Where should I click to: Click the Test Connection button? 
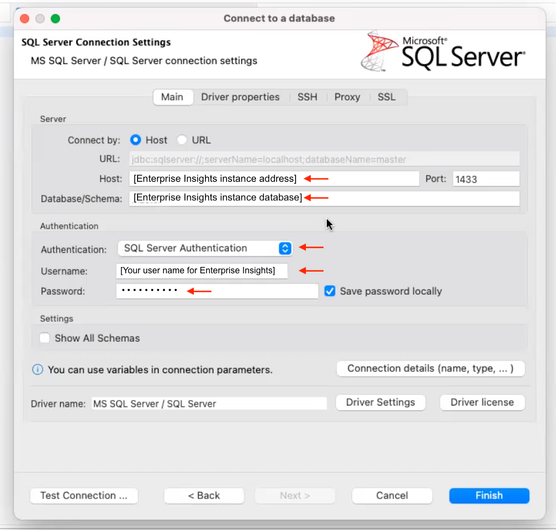coord(84,495)
